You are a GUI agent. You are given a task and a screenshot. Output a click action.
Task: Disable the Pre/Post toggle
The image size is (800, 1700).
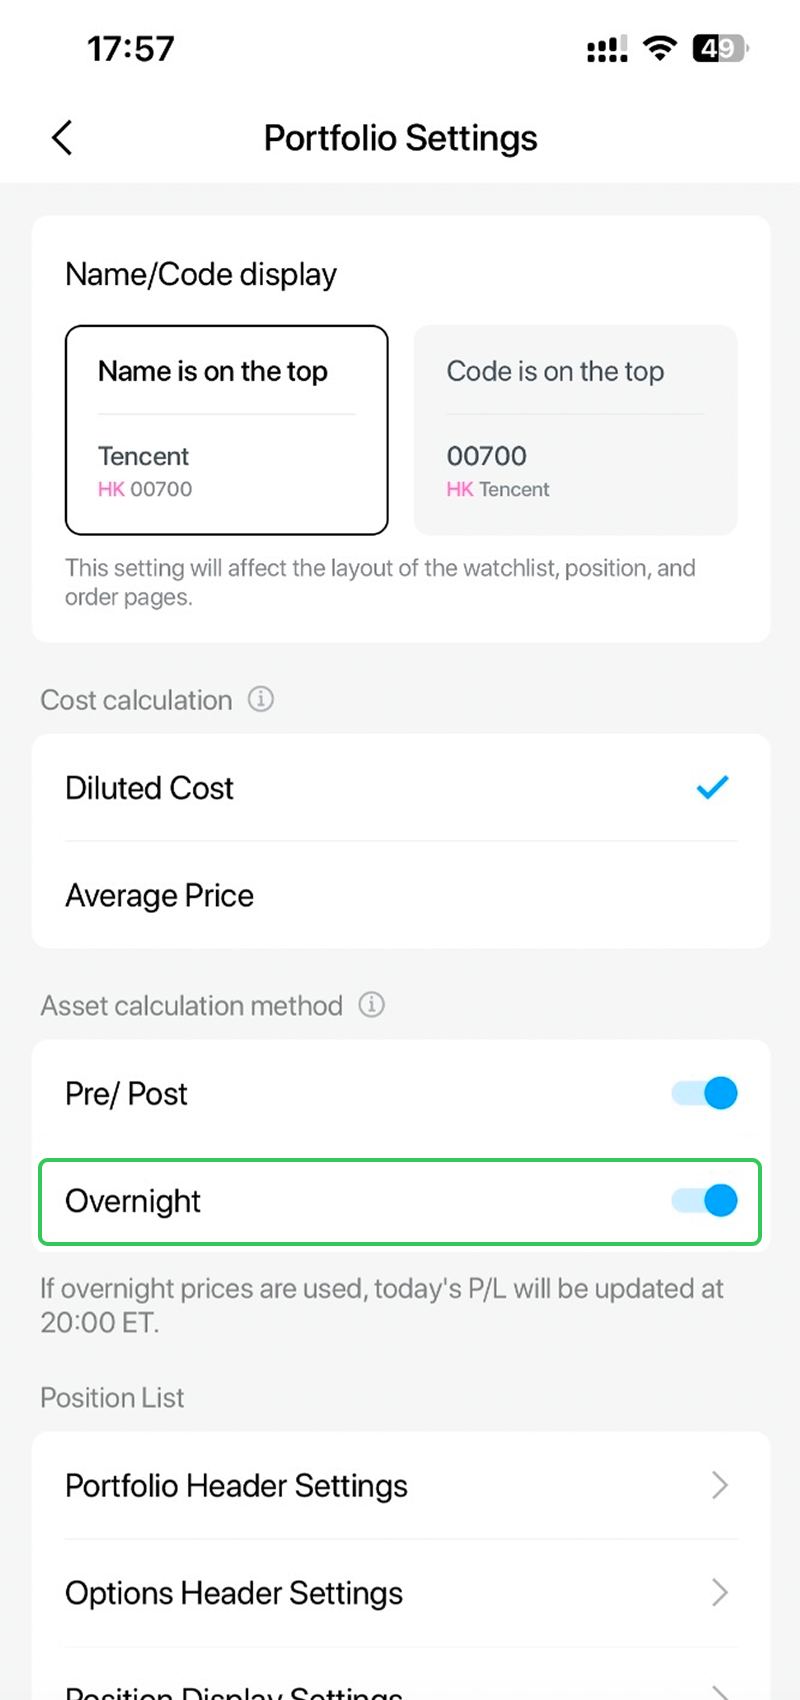tap(705, 1093)
